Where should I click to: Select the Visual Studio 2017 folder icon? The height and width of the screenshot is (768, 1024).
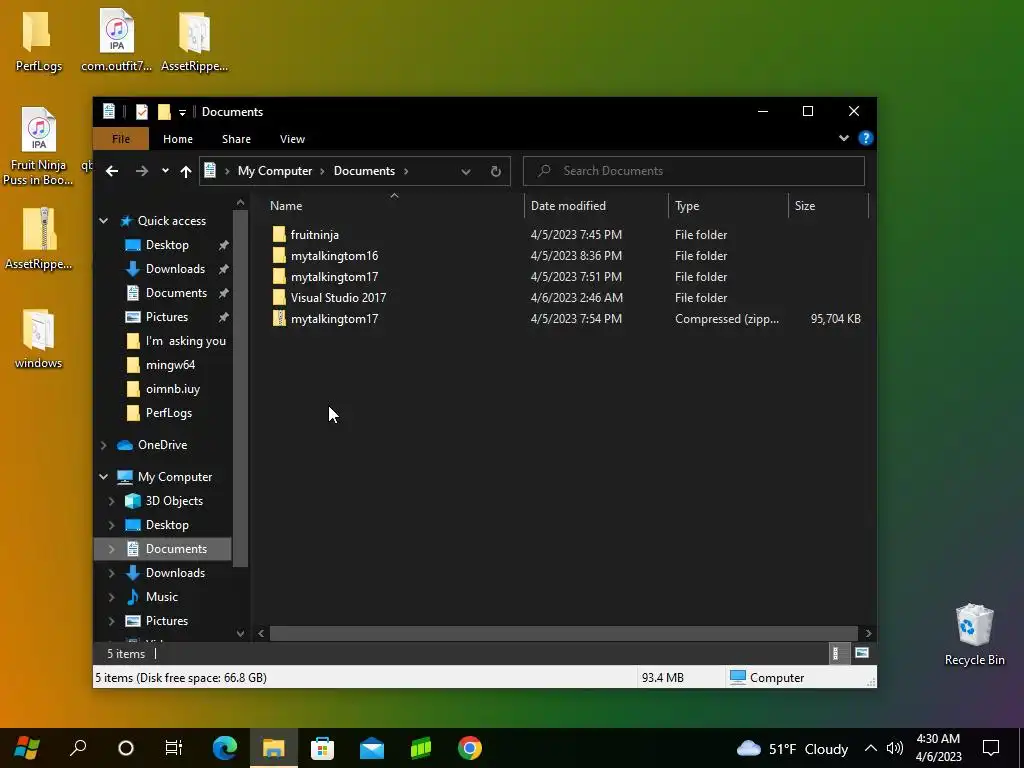(280, 298)
